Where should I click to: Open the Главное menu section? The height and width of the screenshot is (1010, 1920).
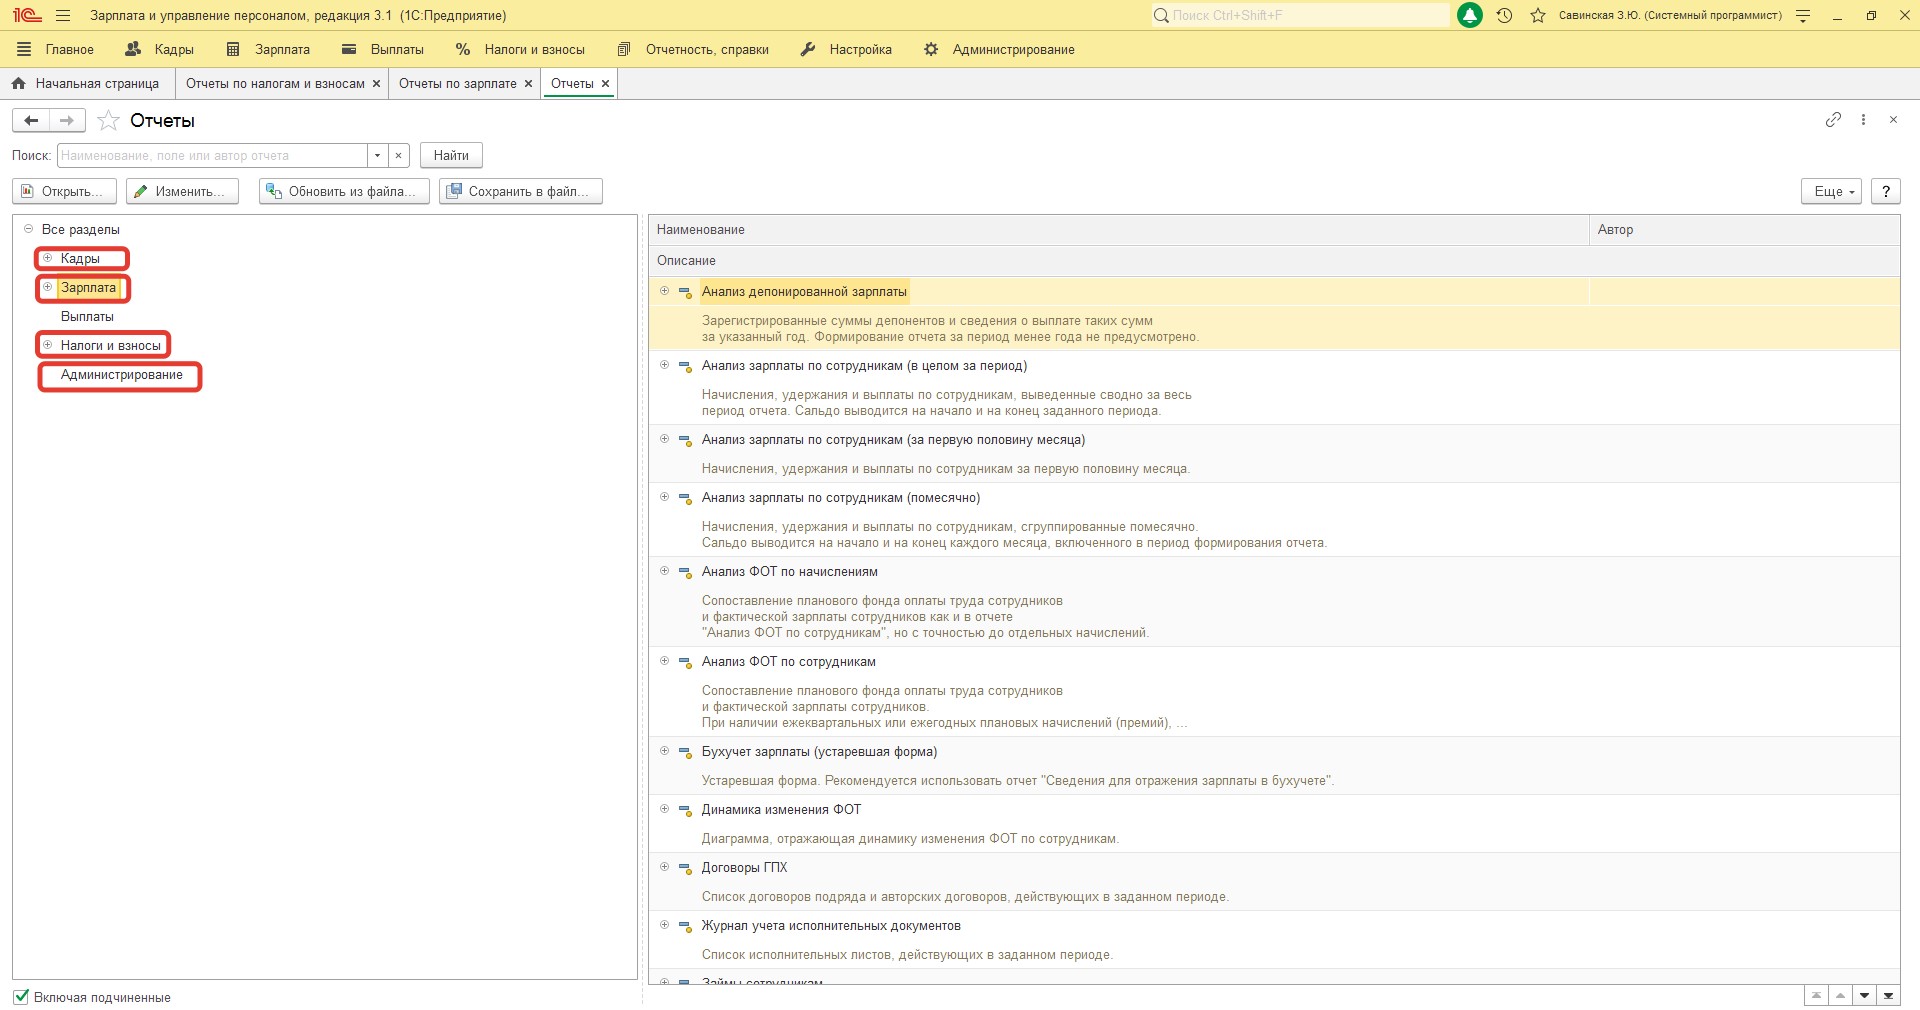[56, 49]
